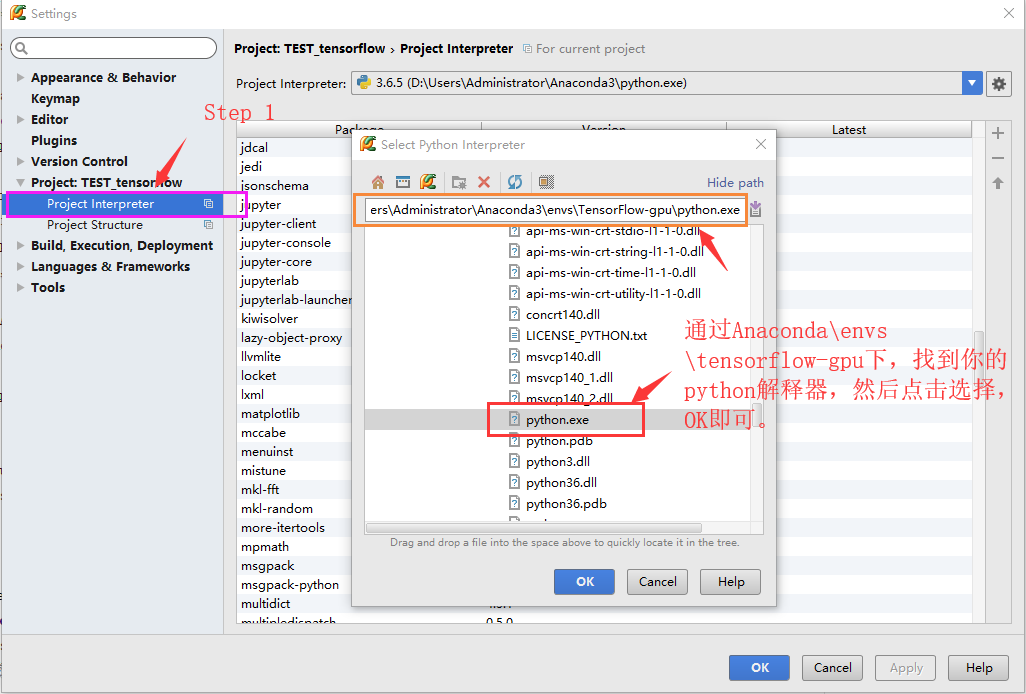Expand the Editor settings node

(x=20, y=119)
